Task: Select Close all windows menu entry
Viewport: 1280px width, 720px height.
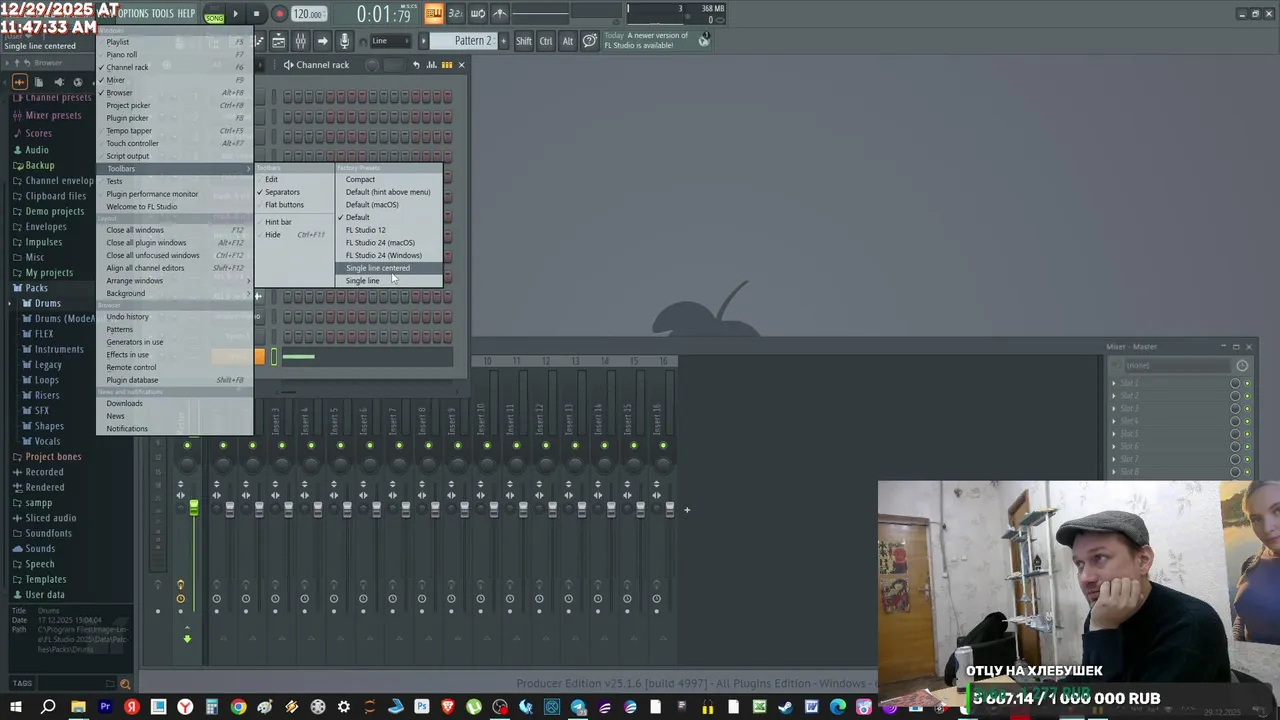Action: click(174, 230)
